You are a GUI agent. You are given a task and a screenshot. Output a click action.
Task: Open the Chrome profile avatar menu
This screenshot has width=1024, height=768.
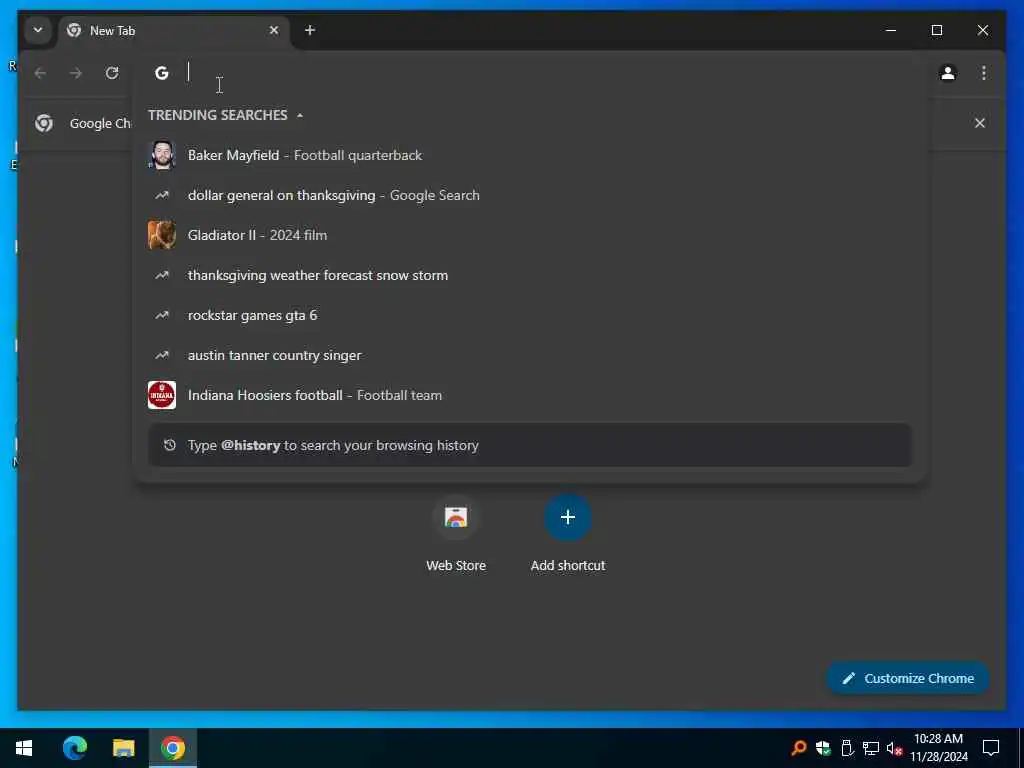948,73
